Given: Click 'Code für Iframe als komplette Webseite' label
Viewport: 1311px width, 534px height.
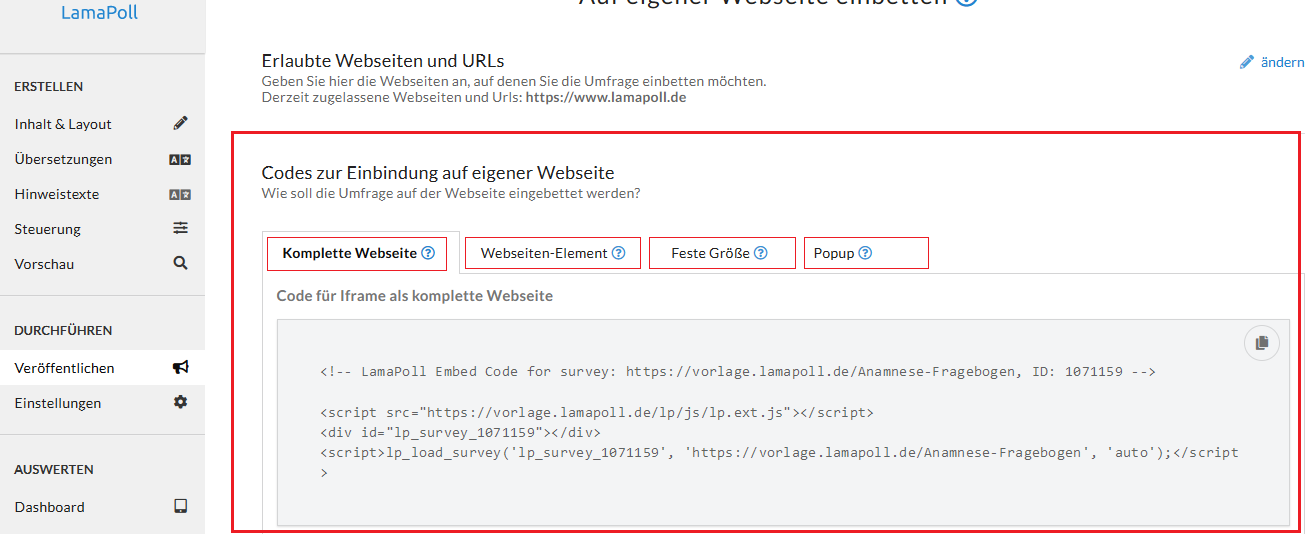Looking at the screenshot, I should click(x=415, y=296).
